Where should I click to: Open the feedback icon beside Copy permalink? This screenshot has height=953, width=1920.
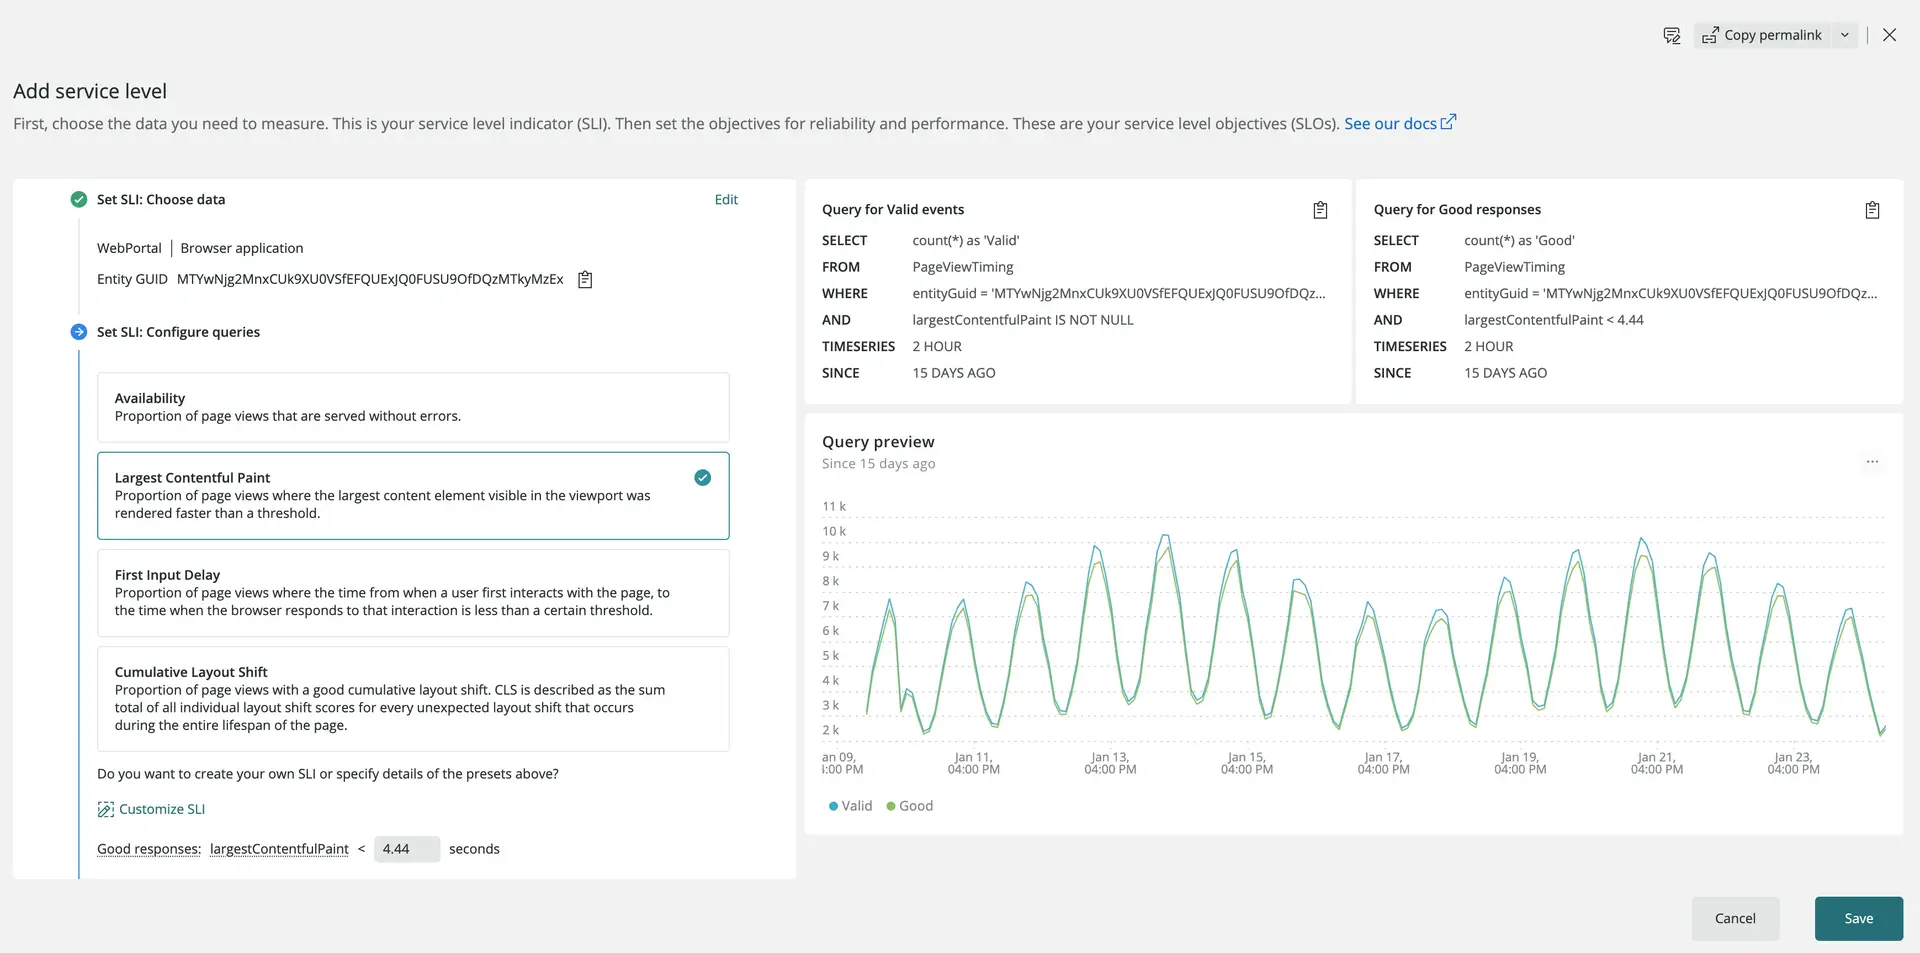click(1671, 35)
